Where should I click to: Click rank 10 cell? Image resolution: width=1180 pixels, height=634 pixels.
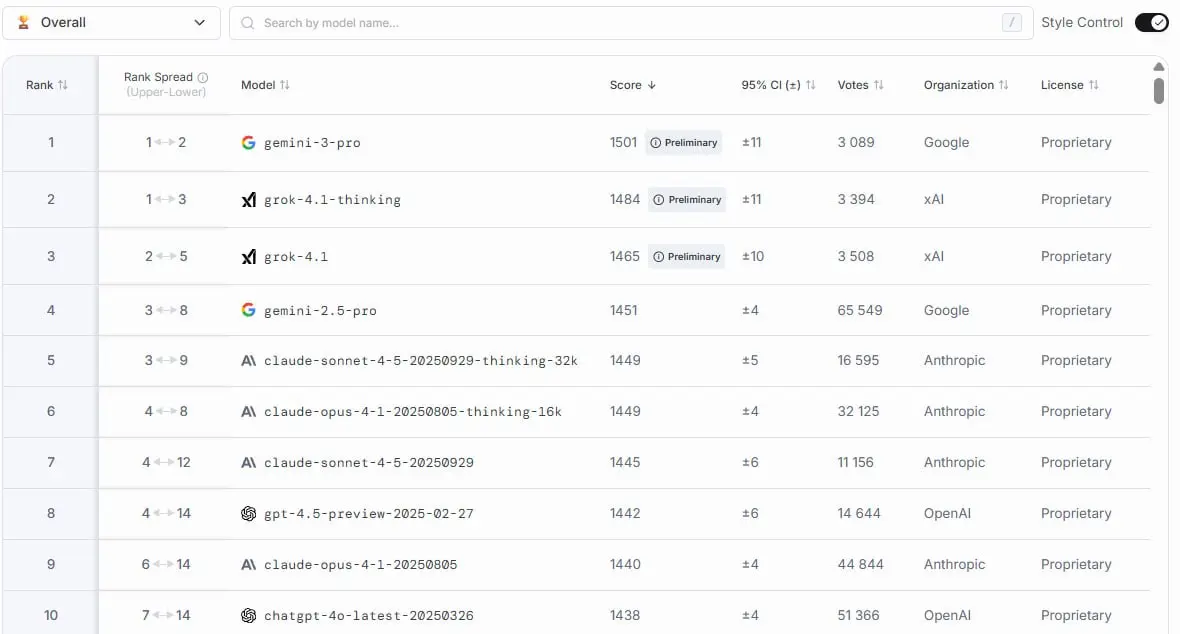tap(50, 615)
